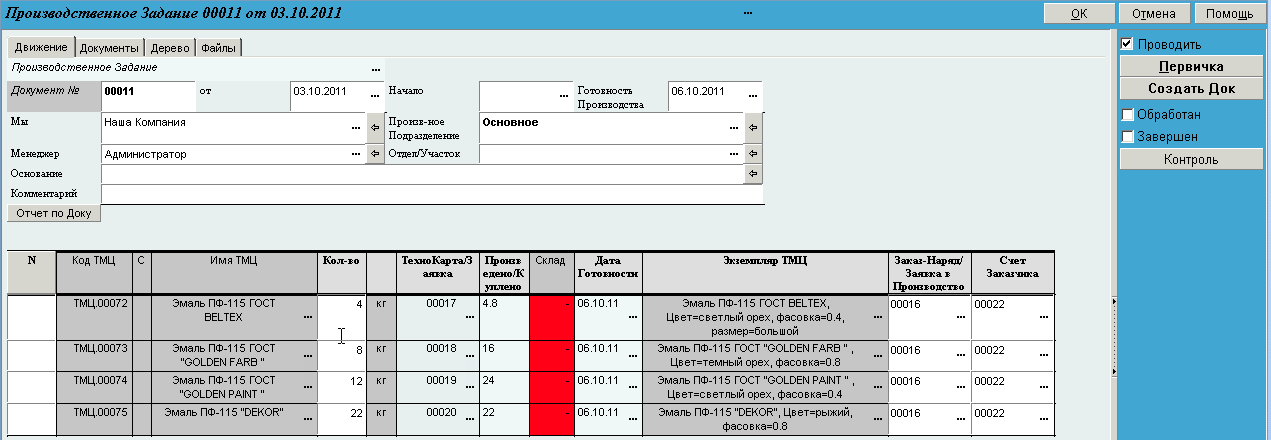Click into the Комментарий input field
Image resolution: width=1271 pixels, height=440 pixels.
pos(432,193)
